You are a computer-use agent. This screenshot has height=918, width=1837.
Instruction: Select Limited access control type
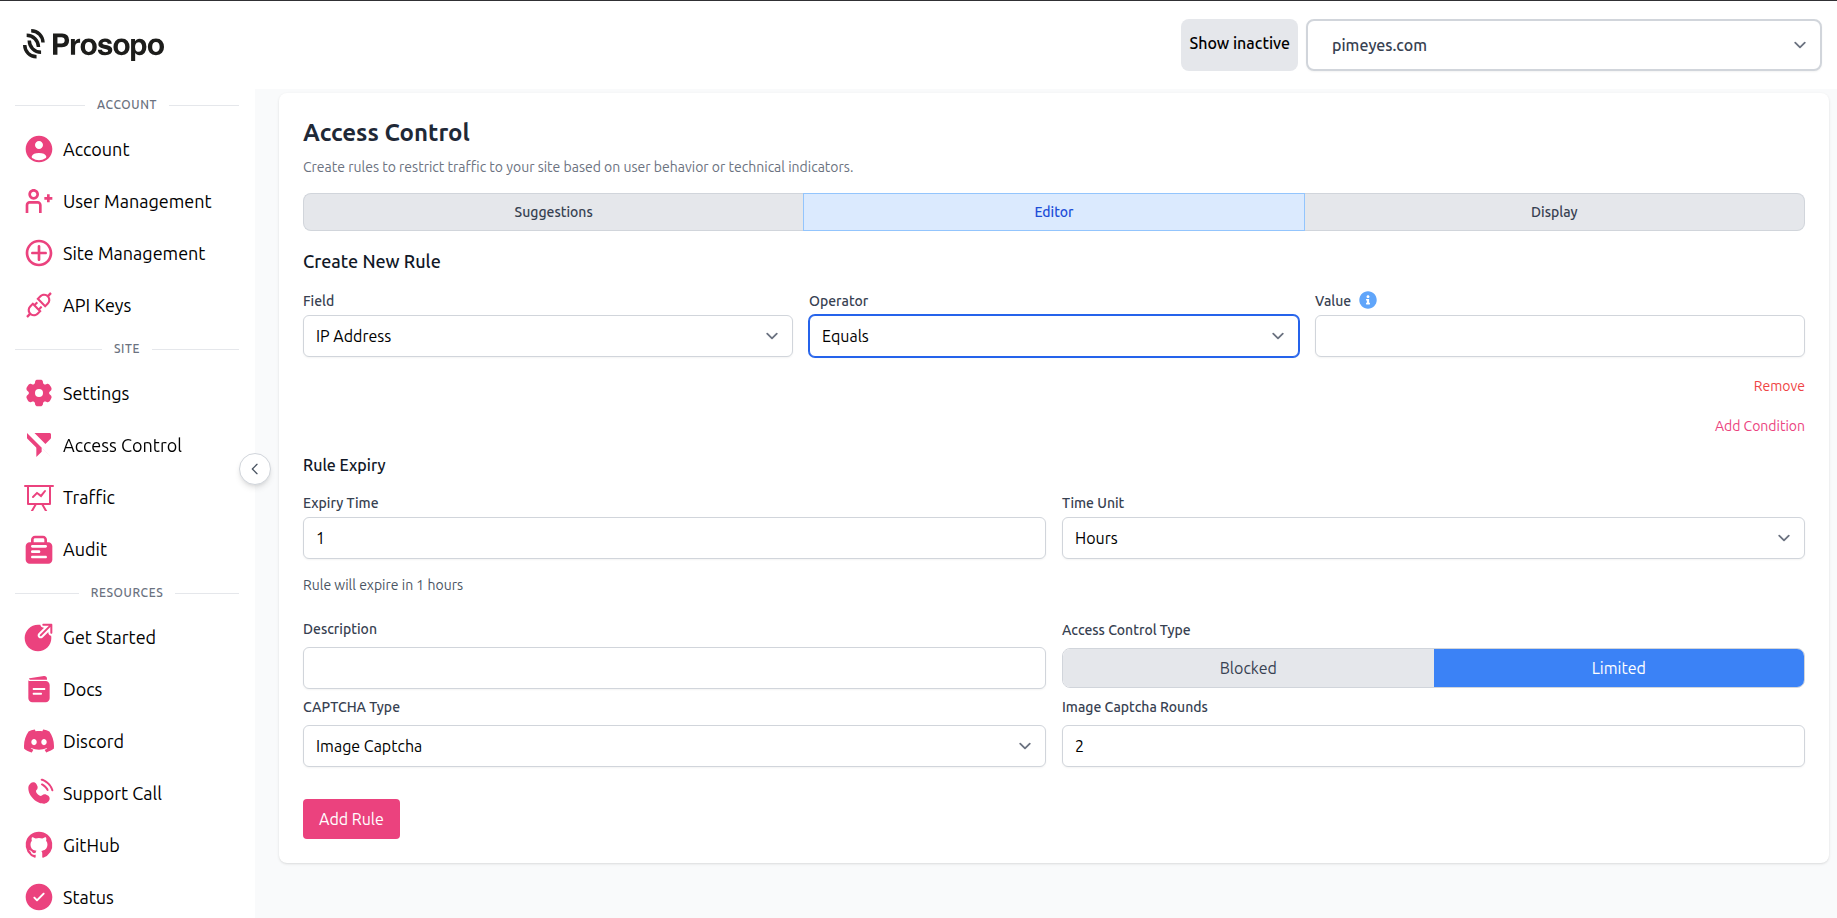tap(1618, 668)
